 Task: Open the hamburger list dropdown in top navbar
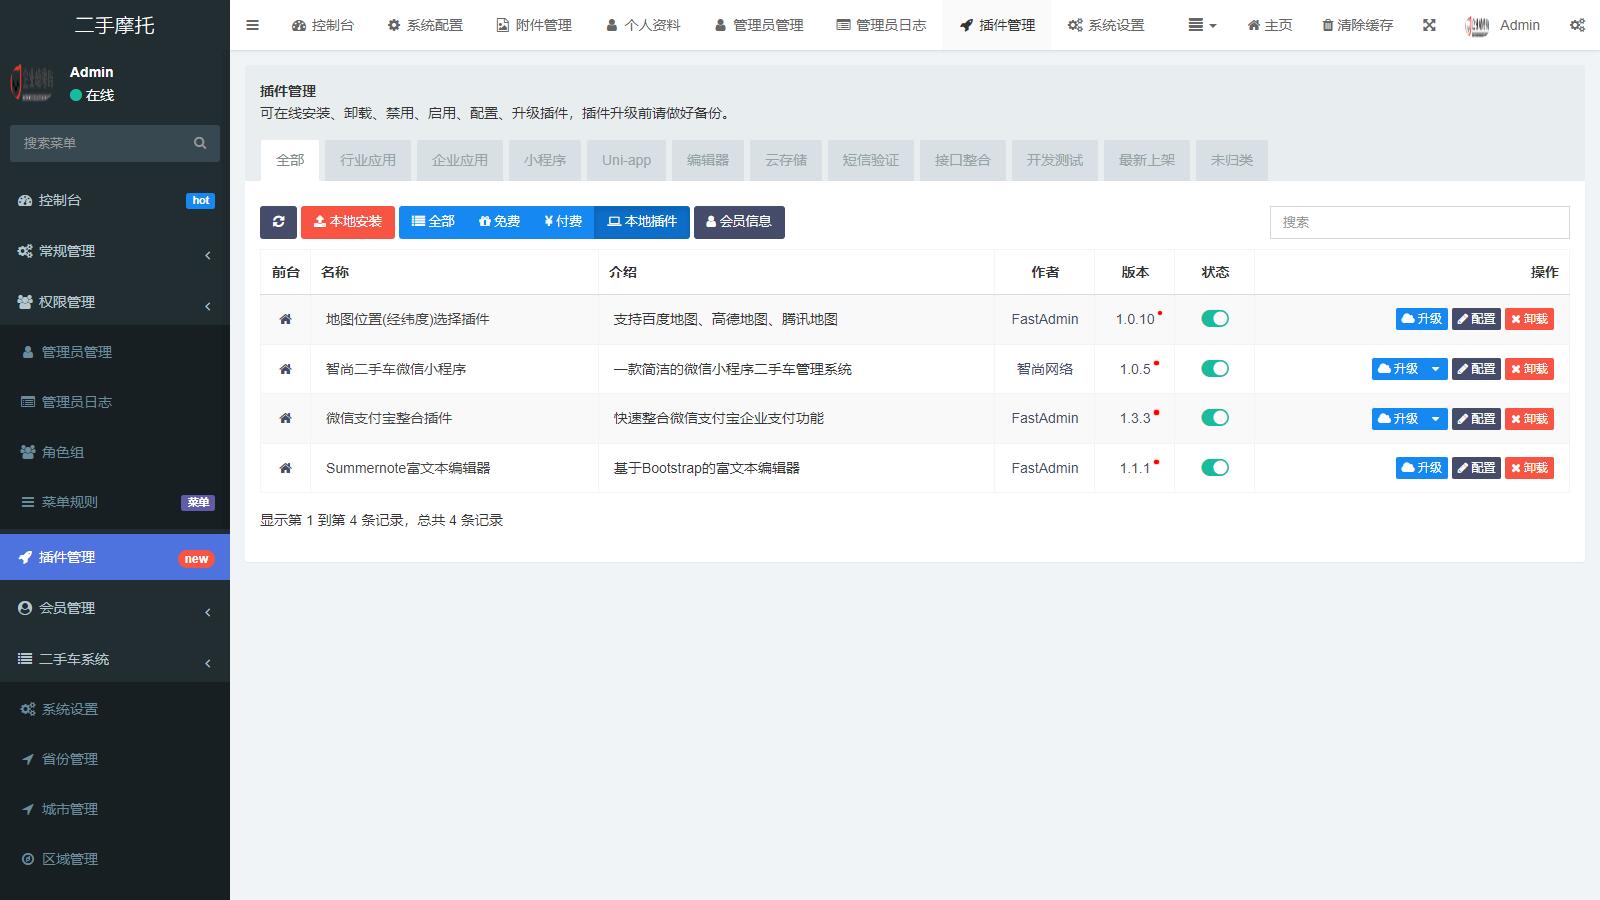[1197, 25]
